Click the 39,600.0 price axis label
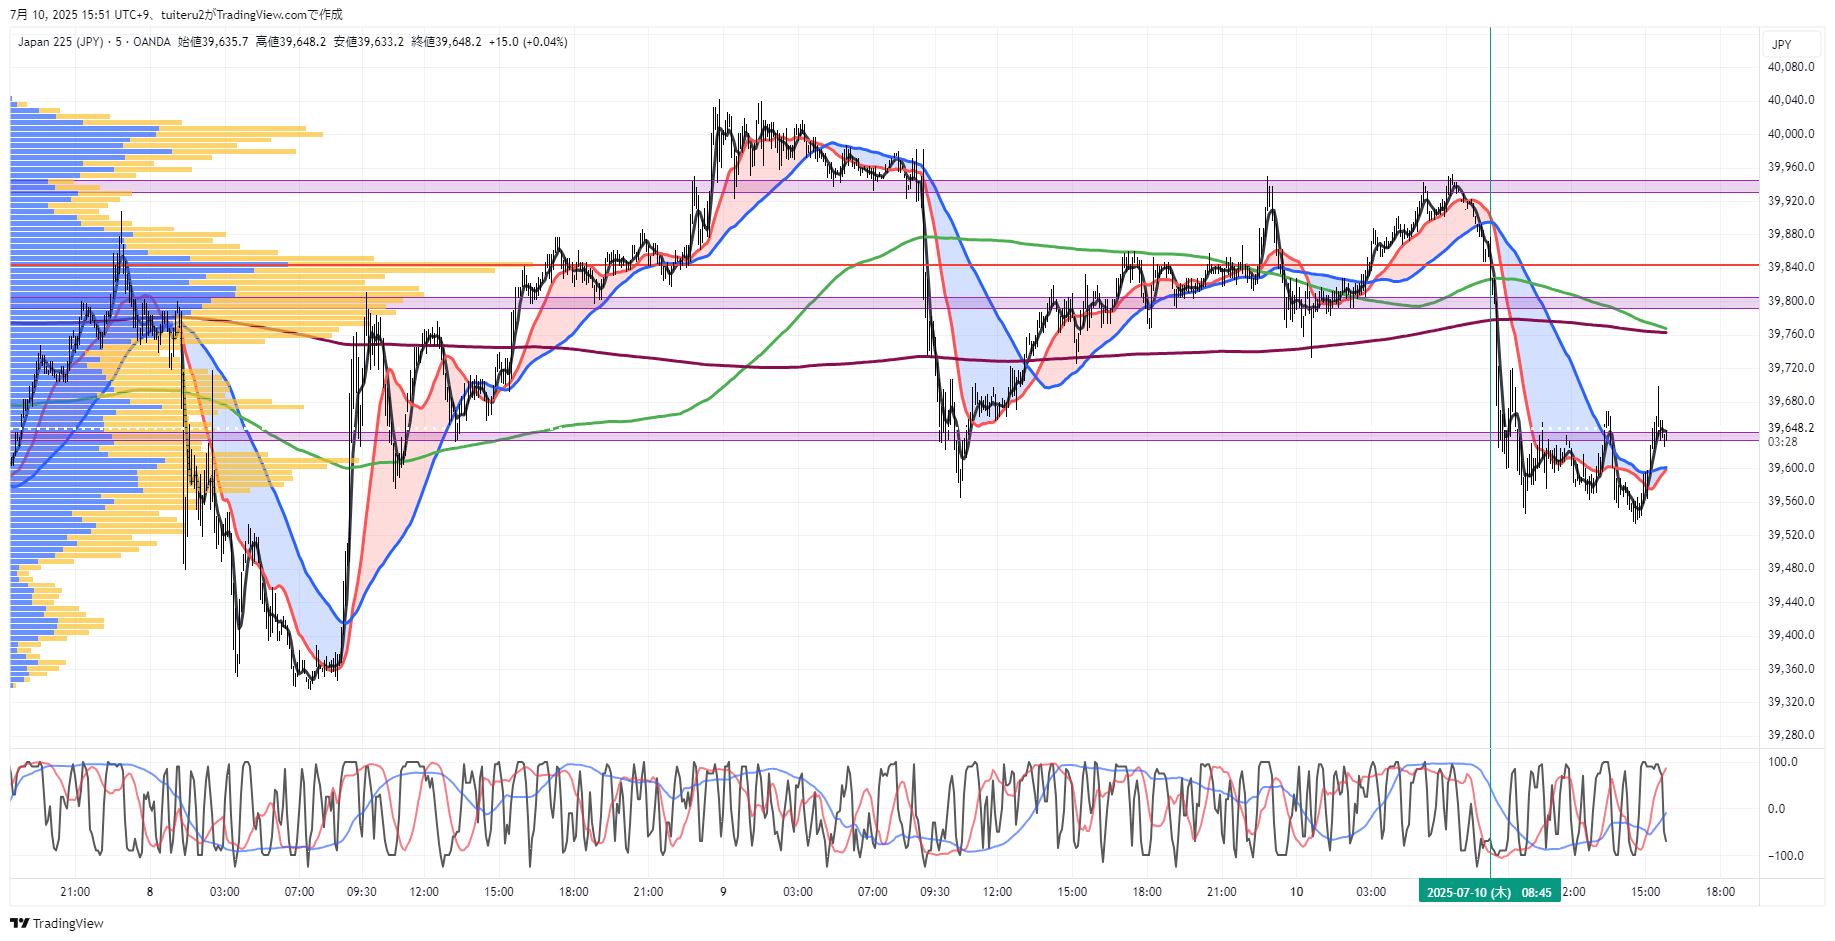This screenshot has width=1835, height=941. [x=1791, y=468]
